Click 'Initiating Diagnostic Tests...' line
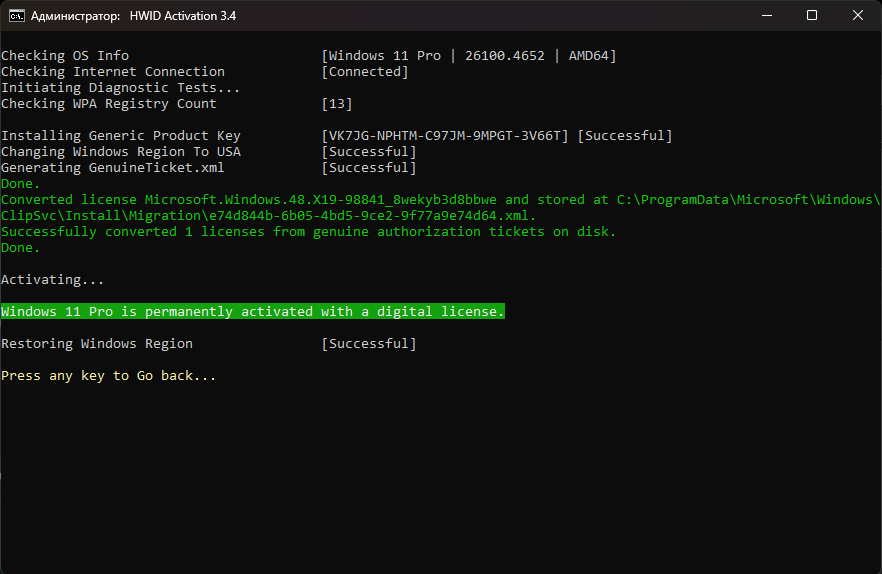Screen dimensions: 882x574 [120, 88]
